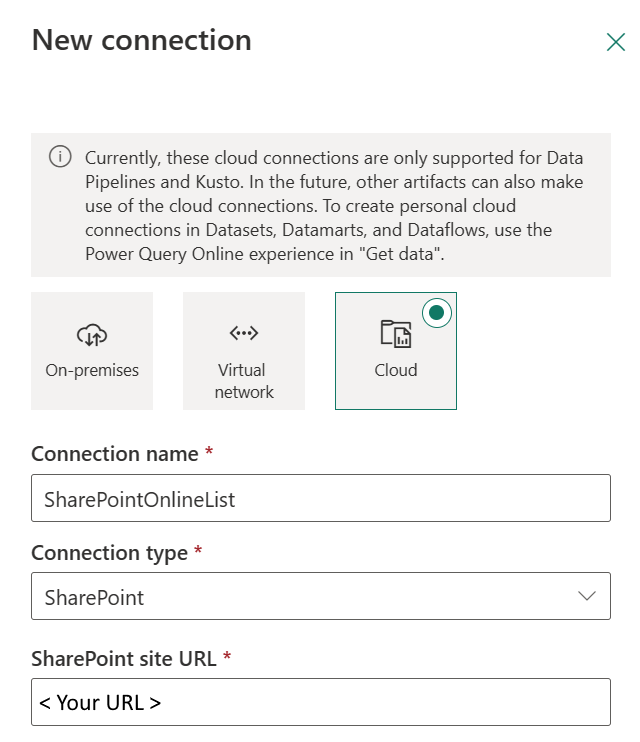Click the info icon in the notice banner
This screenshot has width=640, height=742.
pos(60,157)
